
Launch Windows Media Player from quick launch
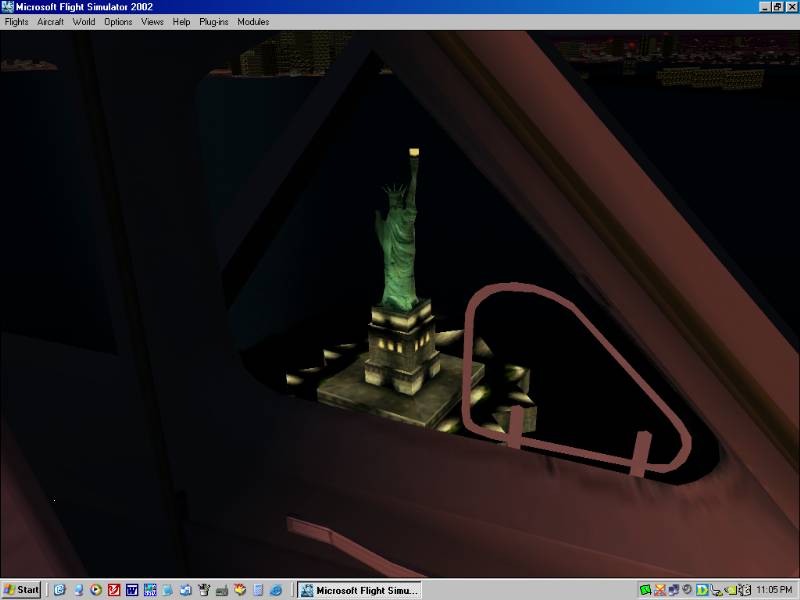[x=96, y=590]
